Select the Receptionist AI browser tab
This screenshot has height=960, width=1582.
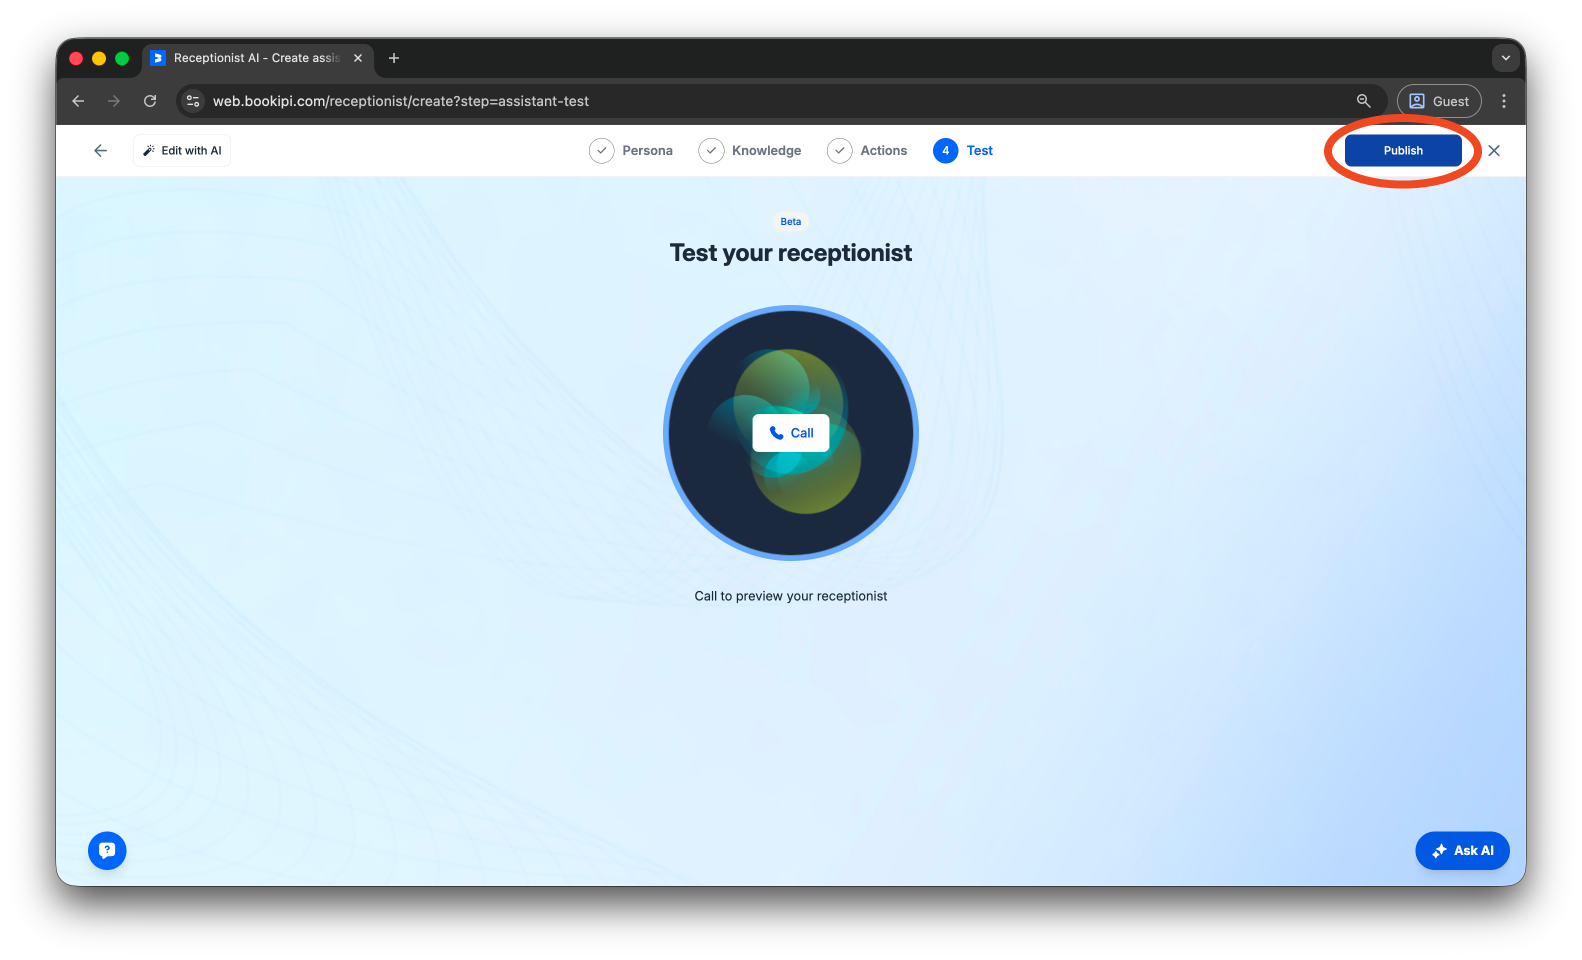(257, 58)
